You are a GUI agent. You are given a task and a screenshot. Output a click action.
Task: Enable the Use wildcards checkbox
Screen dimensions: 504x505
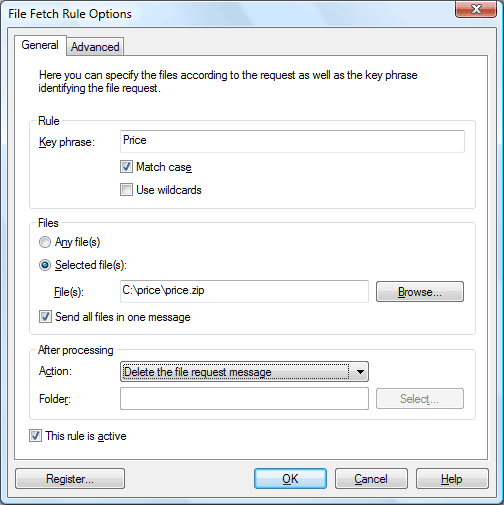pyautogui.click(x=126, y=190)
